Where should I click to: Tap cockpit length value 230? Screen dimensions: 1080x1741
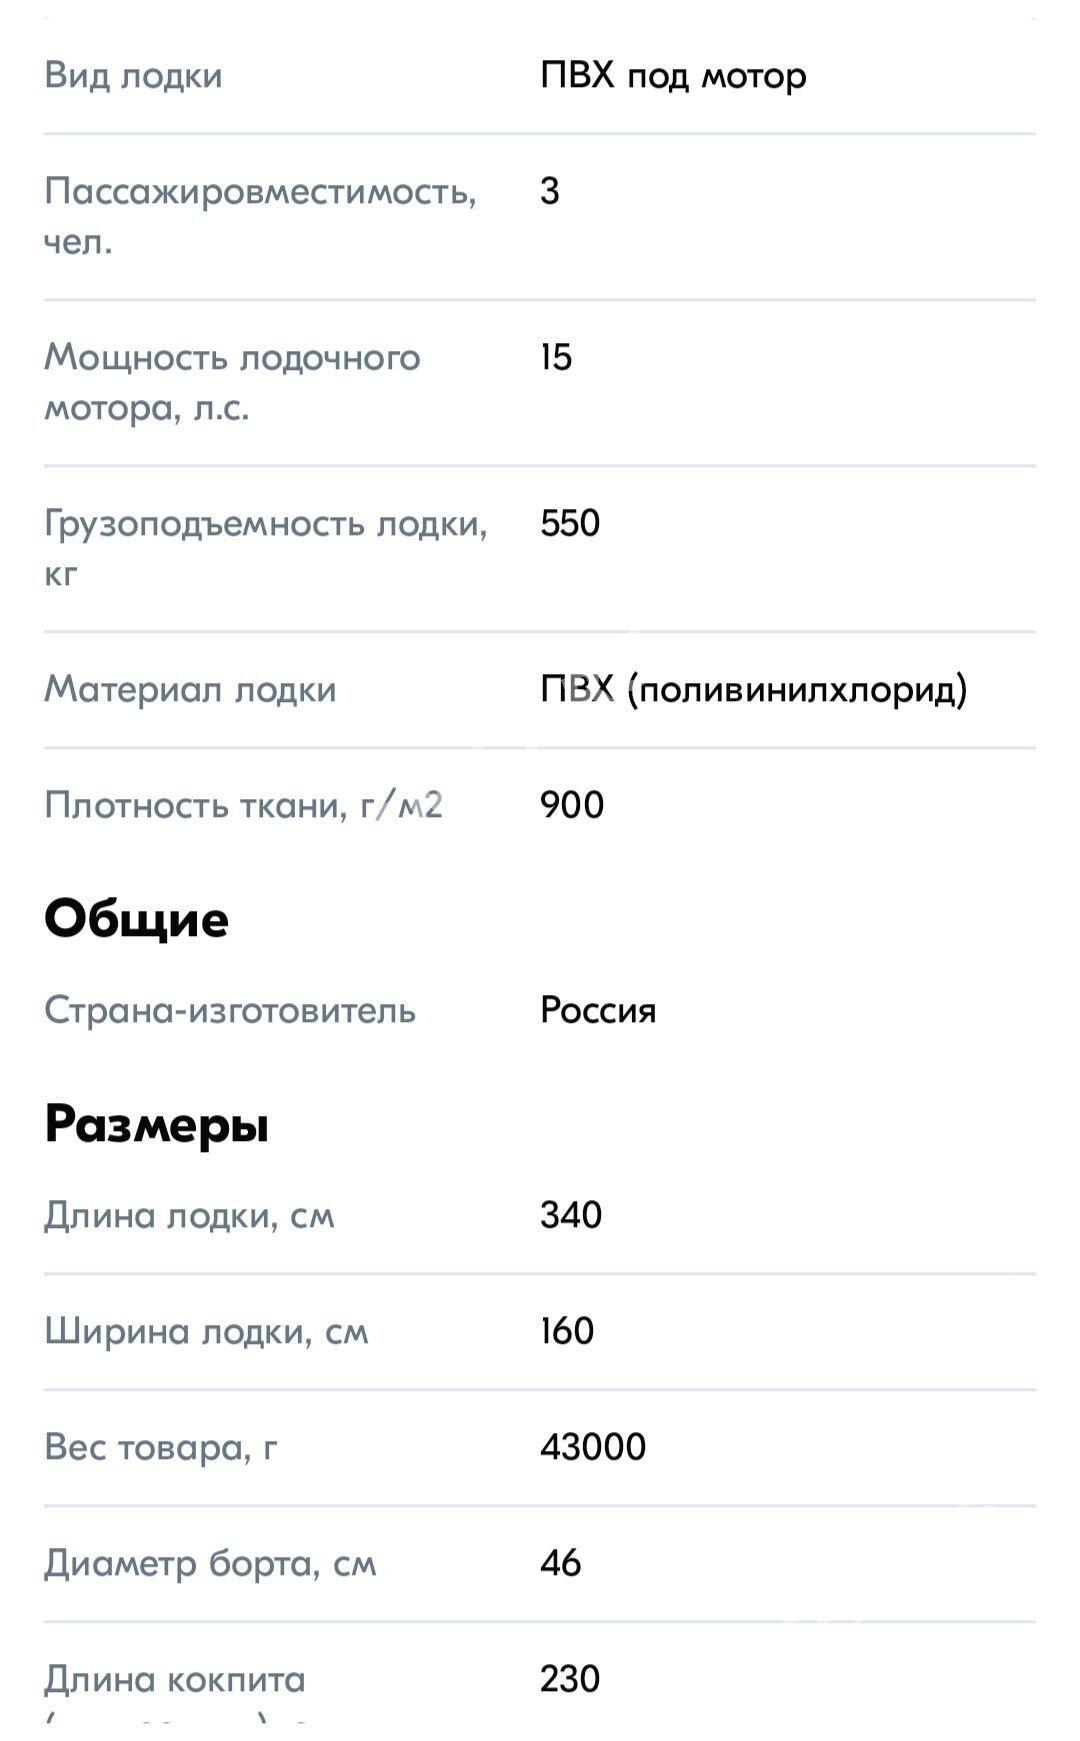pyautogui.click(x=570, y=1679)
